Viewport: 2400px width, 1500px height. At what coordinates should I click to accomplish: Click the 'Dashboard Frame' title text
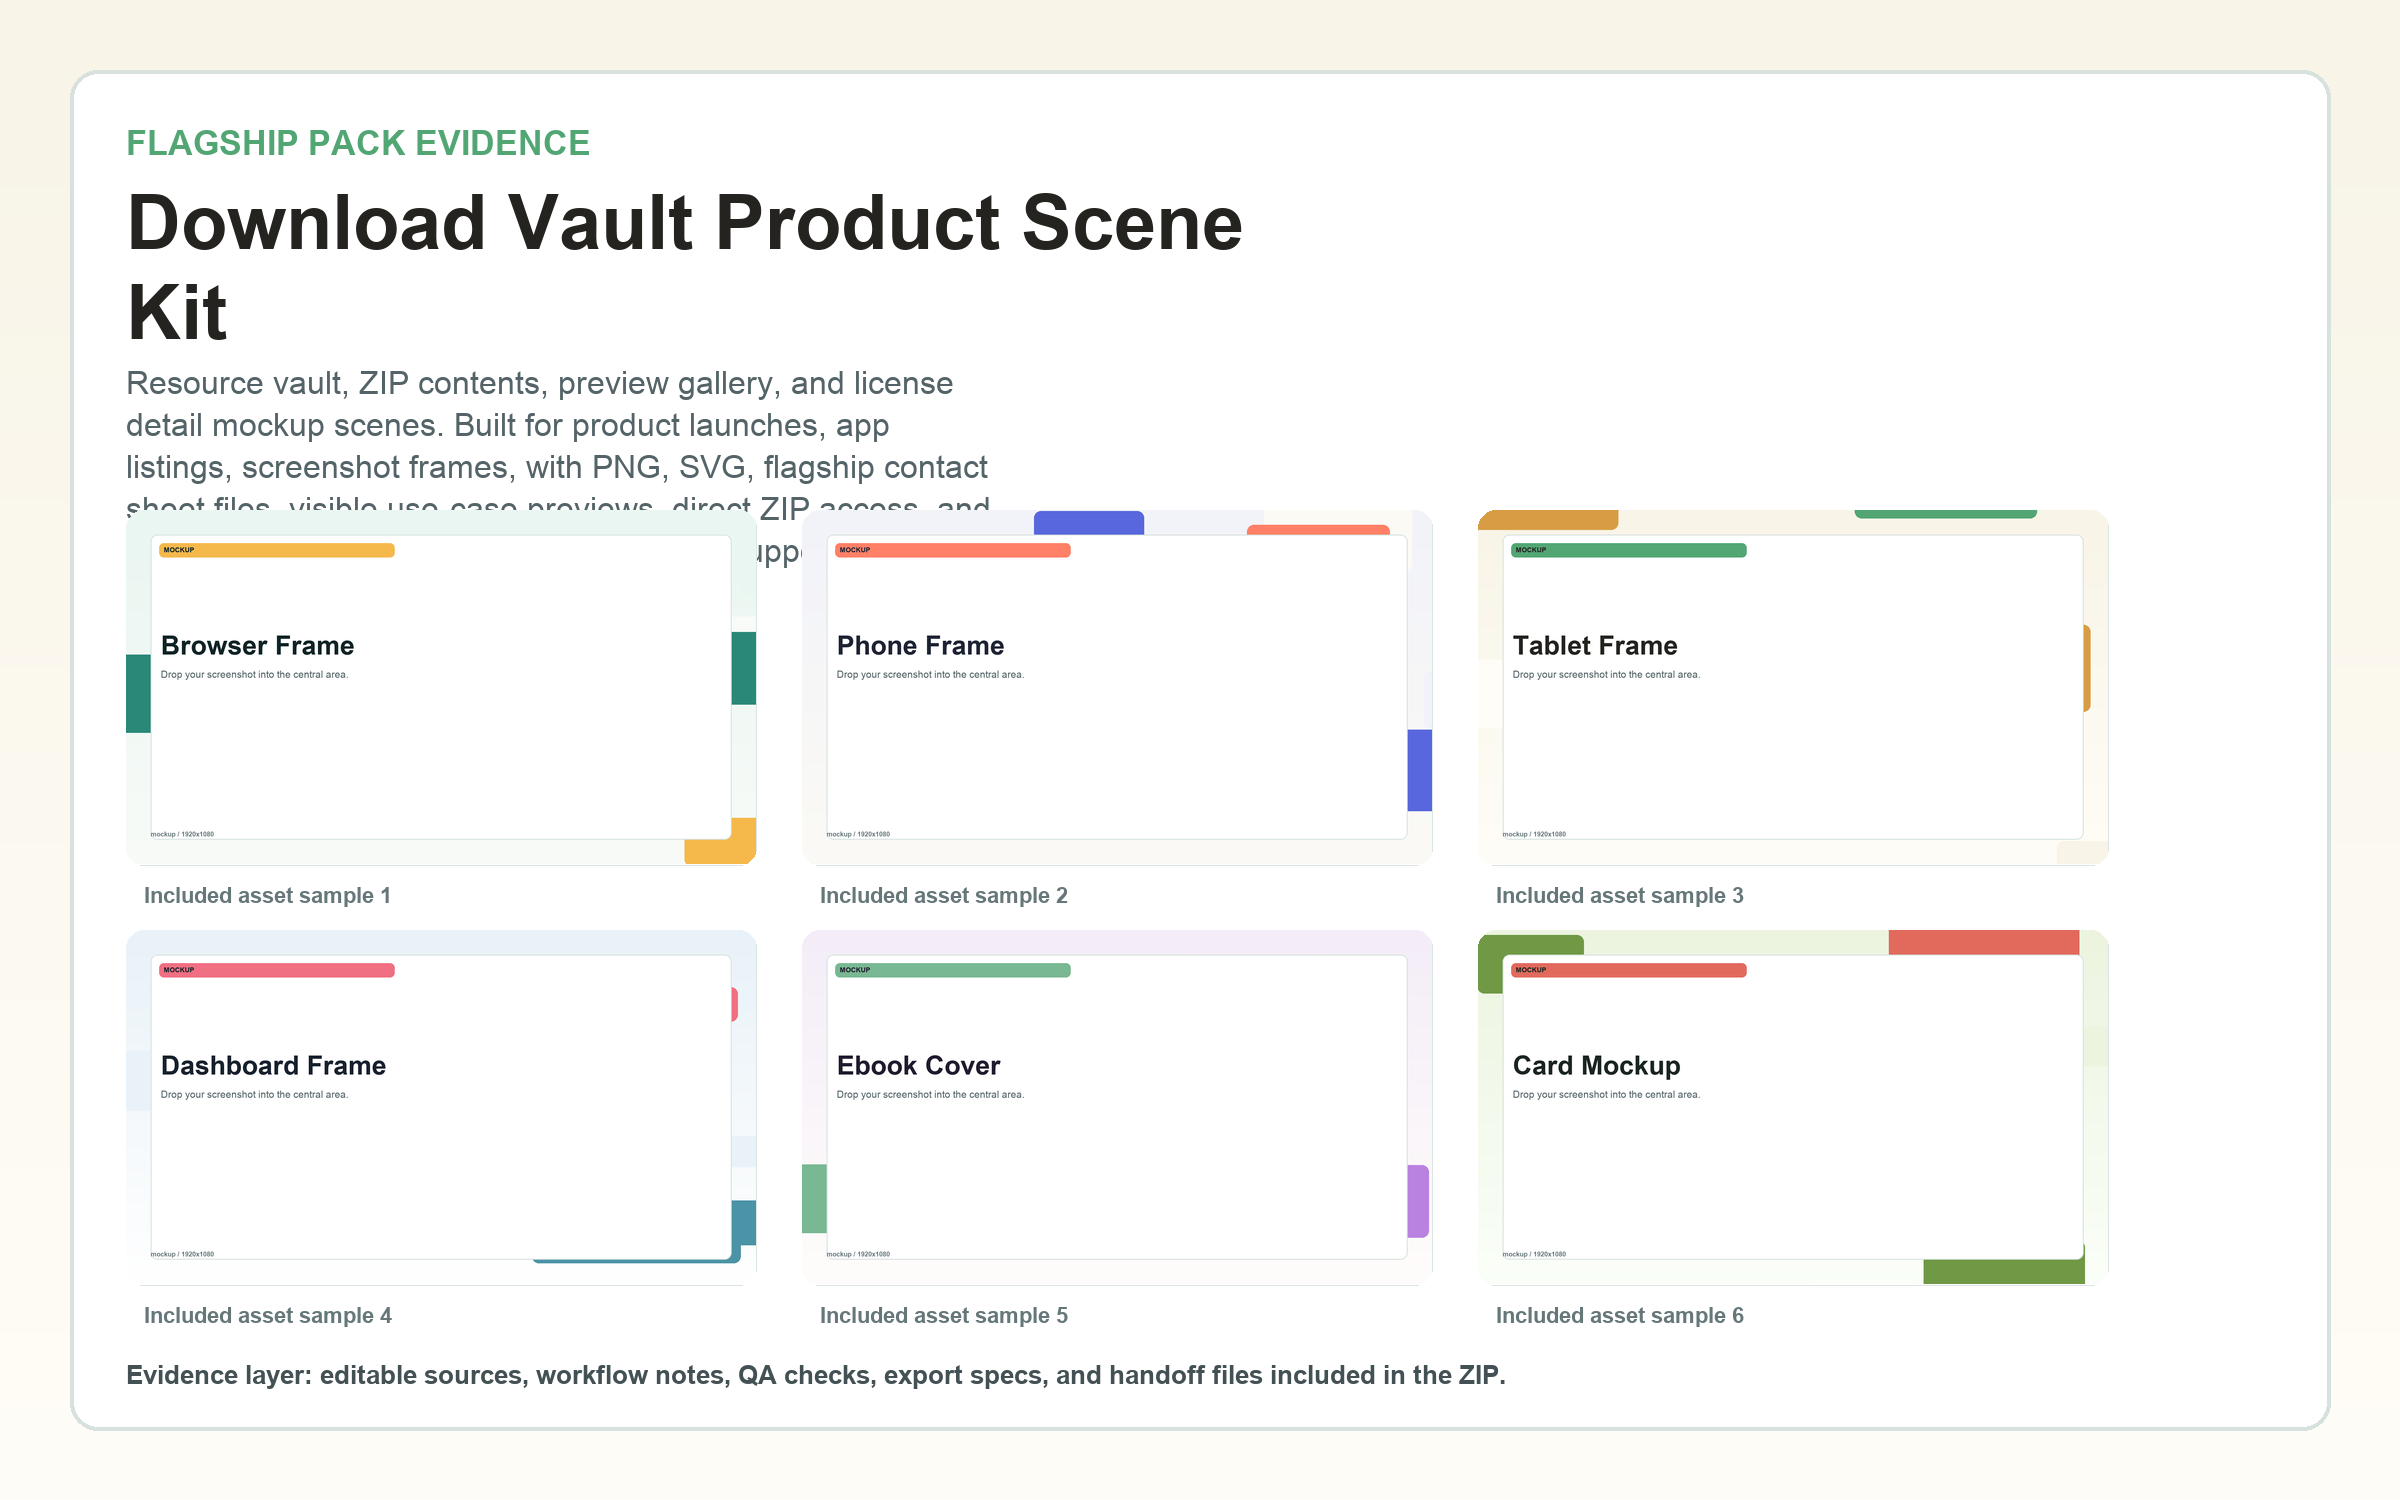coord(273,1066)
